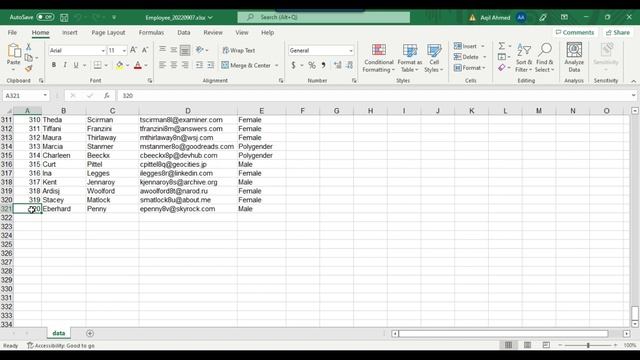Click the horizontal scrollbar
The height and width of the screenshot is (360, 640).
503,333
